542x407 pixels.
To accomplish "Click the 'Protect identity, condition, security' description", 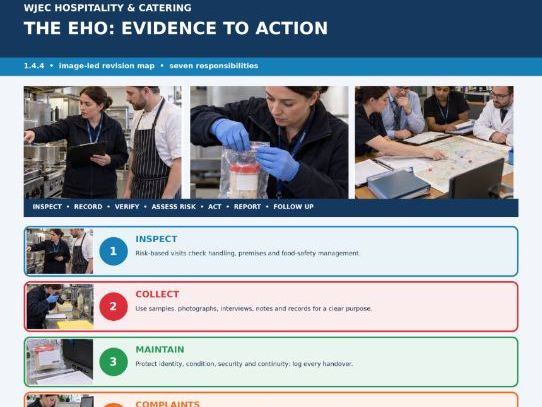I will click(x=244, y=364).
